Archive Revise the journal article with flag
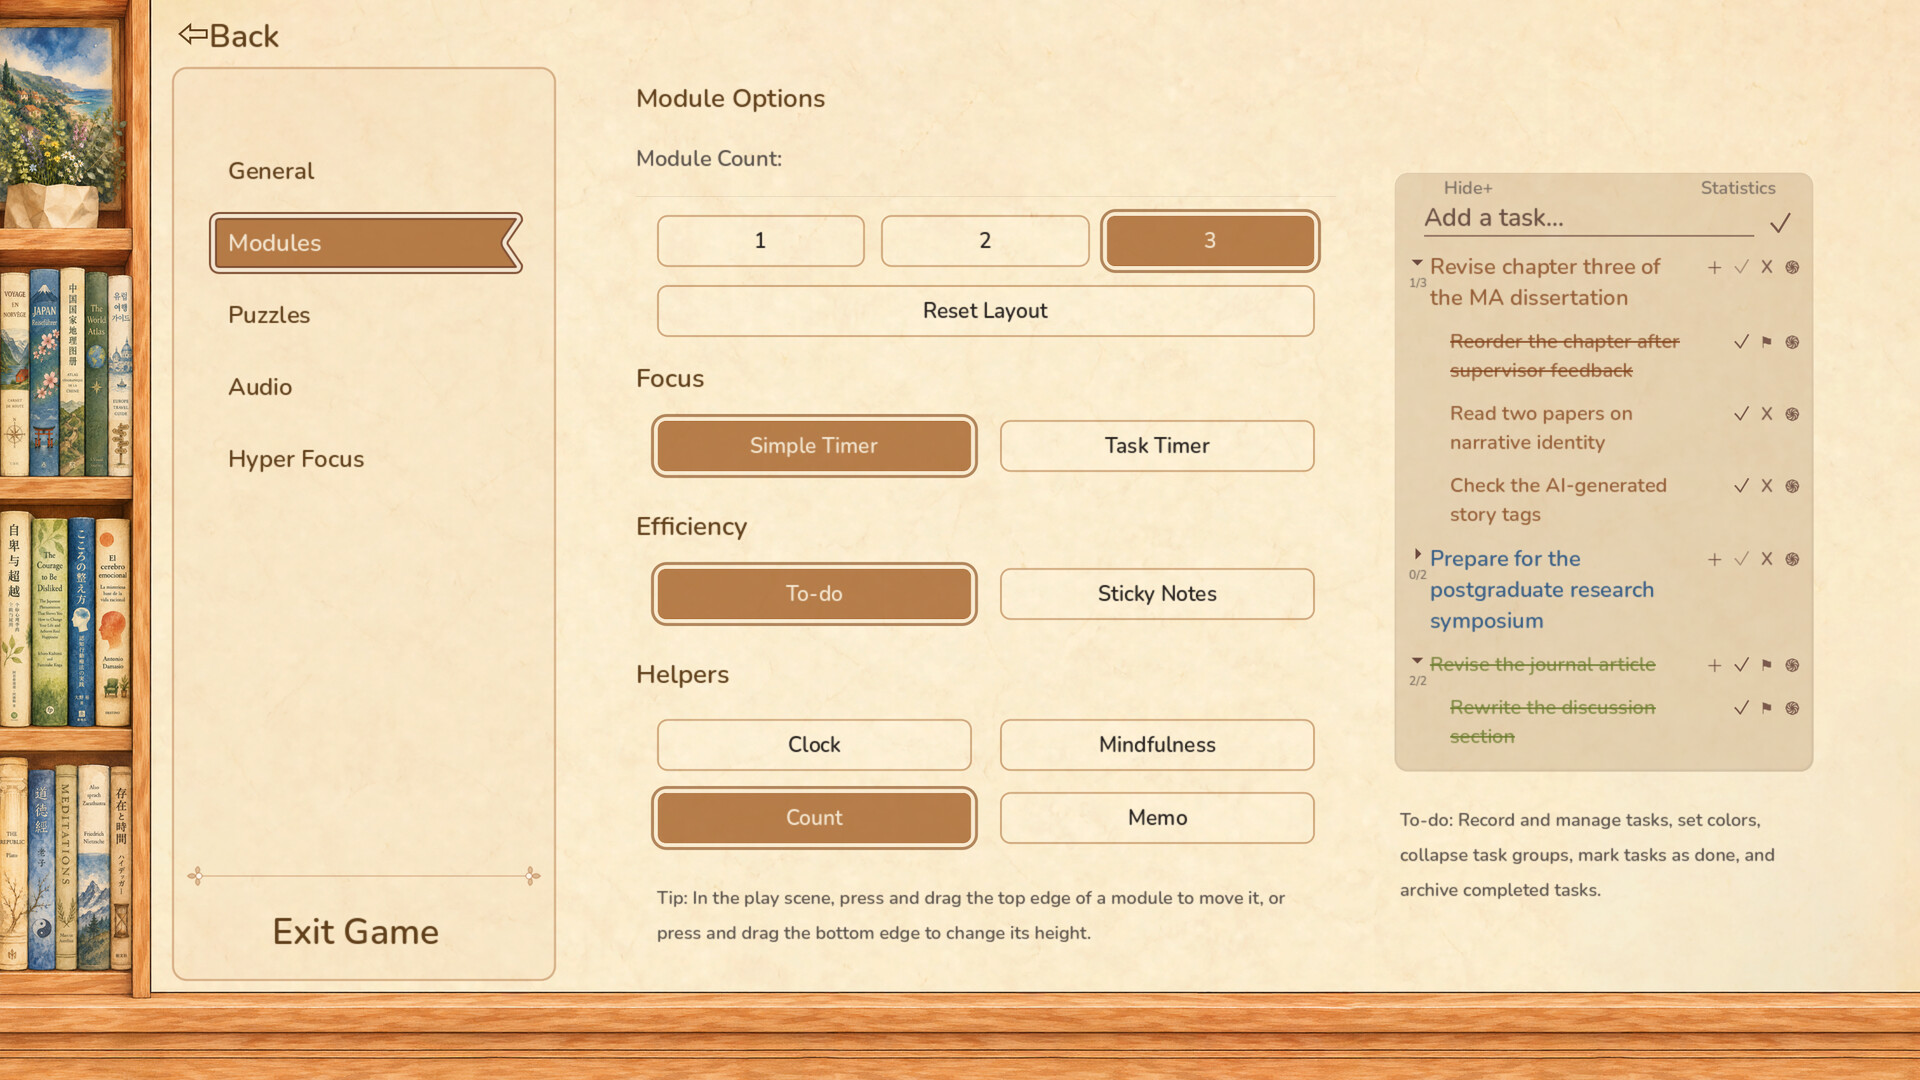 coord(1766,665)
